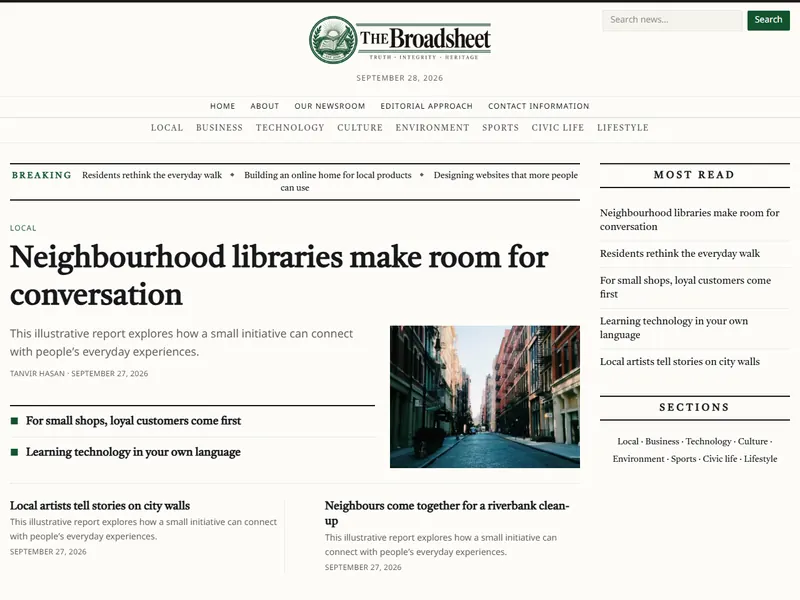This screenshot has width=800, height=600.
Task: Open the Home menu item
Action: [222, 106]
